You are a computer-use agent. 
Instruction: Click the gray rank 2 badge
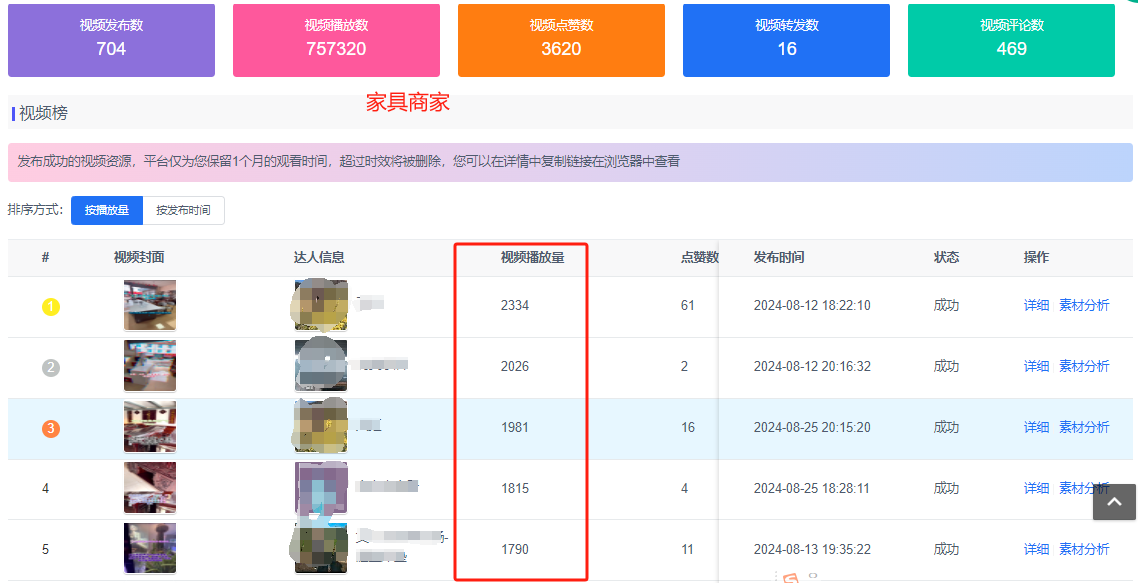[x=51, y=368]
